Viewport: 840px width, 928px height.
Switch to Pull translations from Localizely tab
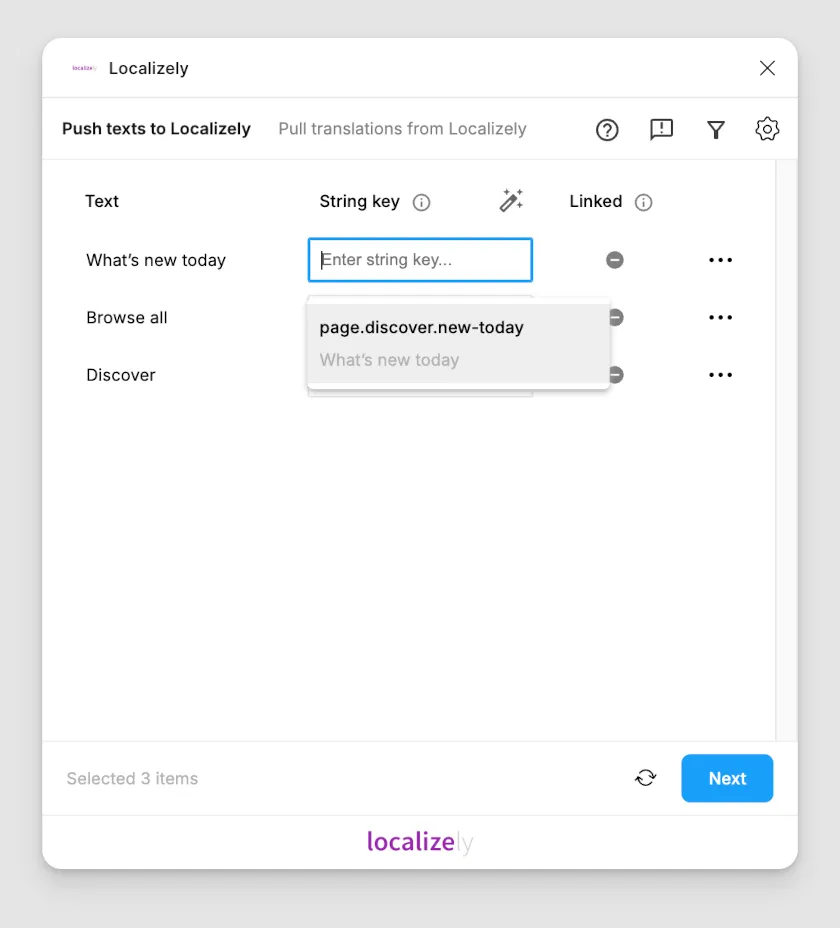coord(403,129)
